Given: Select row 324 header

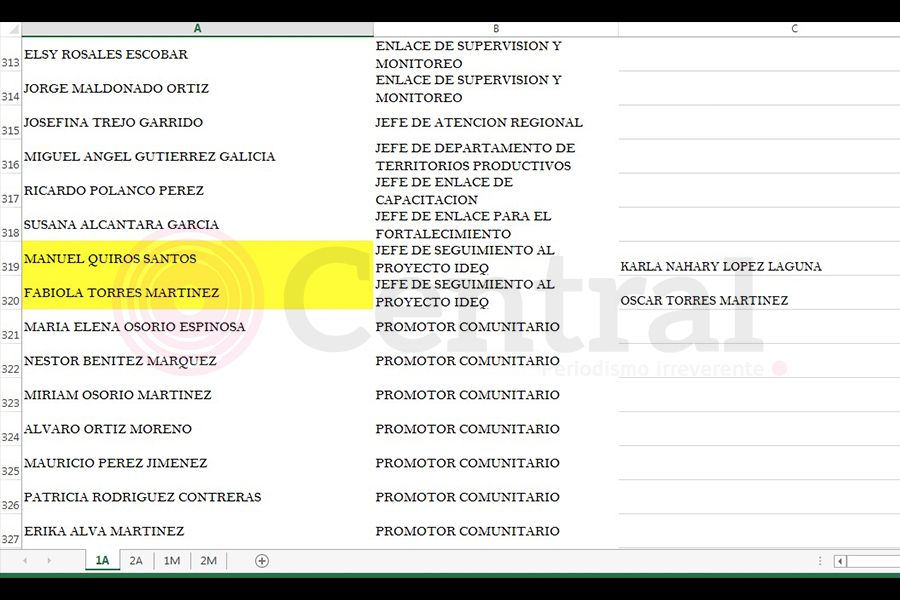Looking at the screenshot, I should pyautogui.click(x=10, y=429).
